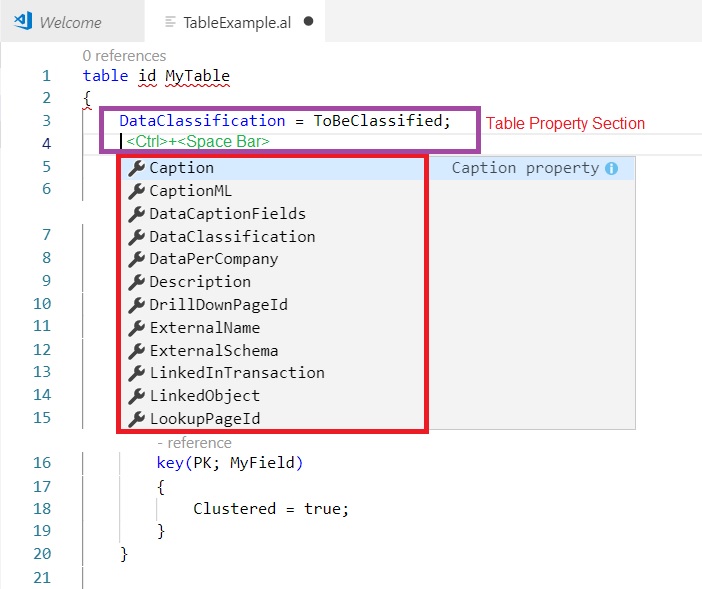Image resolution: width=702 pixels, height=589 pixels.
Task: Click the wrench icon beside ExternalSchema
Action: coord(137,350)
